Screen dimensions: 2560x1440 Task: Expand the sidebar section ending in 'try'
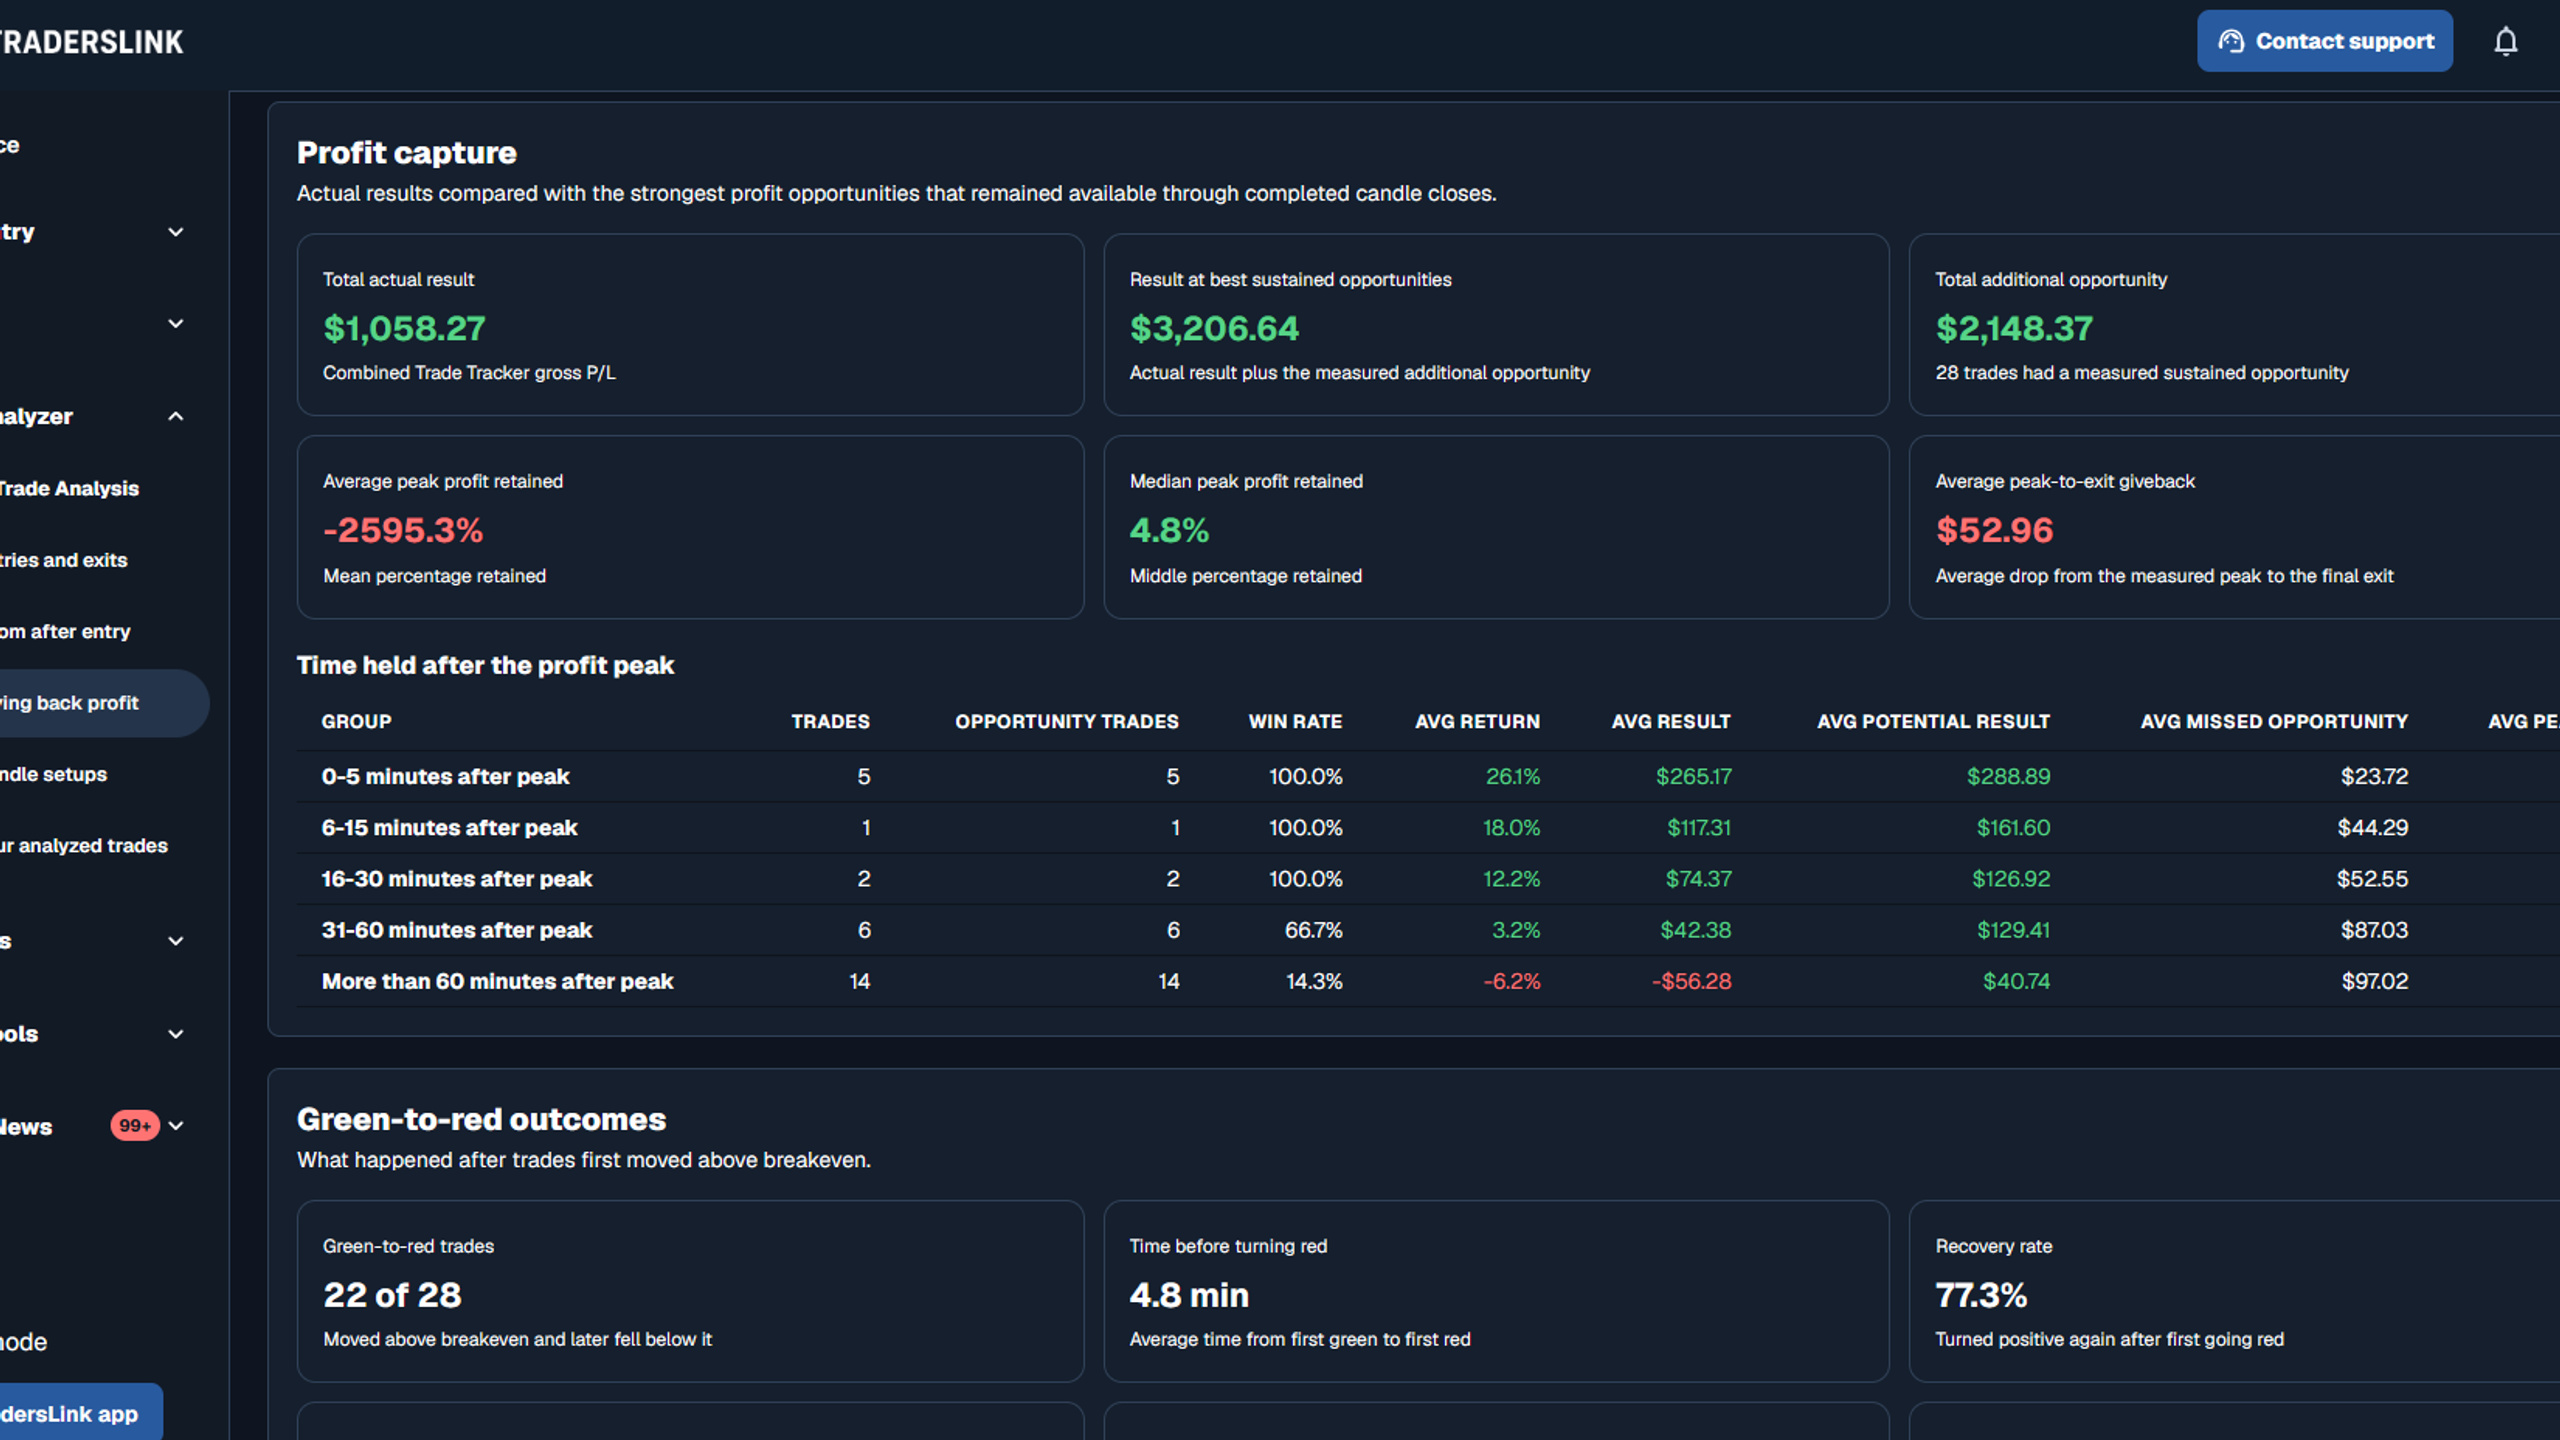[175, 232]
